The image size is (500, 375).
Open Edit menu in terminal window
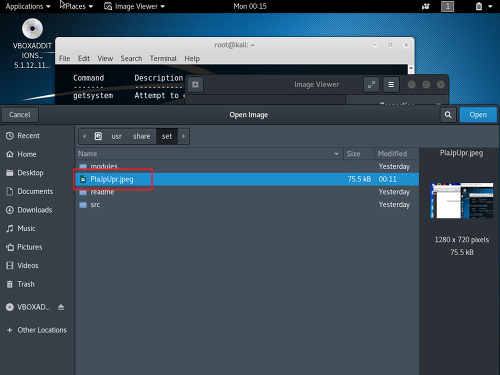click(84, 59)
